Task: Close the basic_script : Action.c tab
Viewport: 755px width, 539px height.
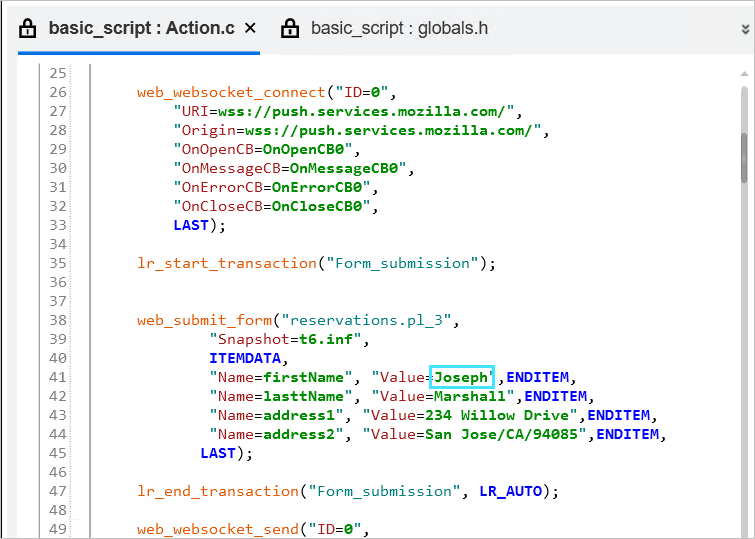Action: pyautogui.click(x=250, y=28)
